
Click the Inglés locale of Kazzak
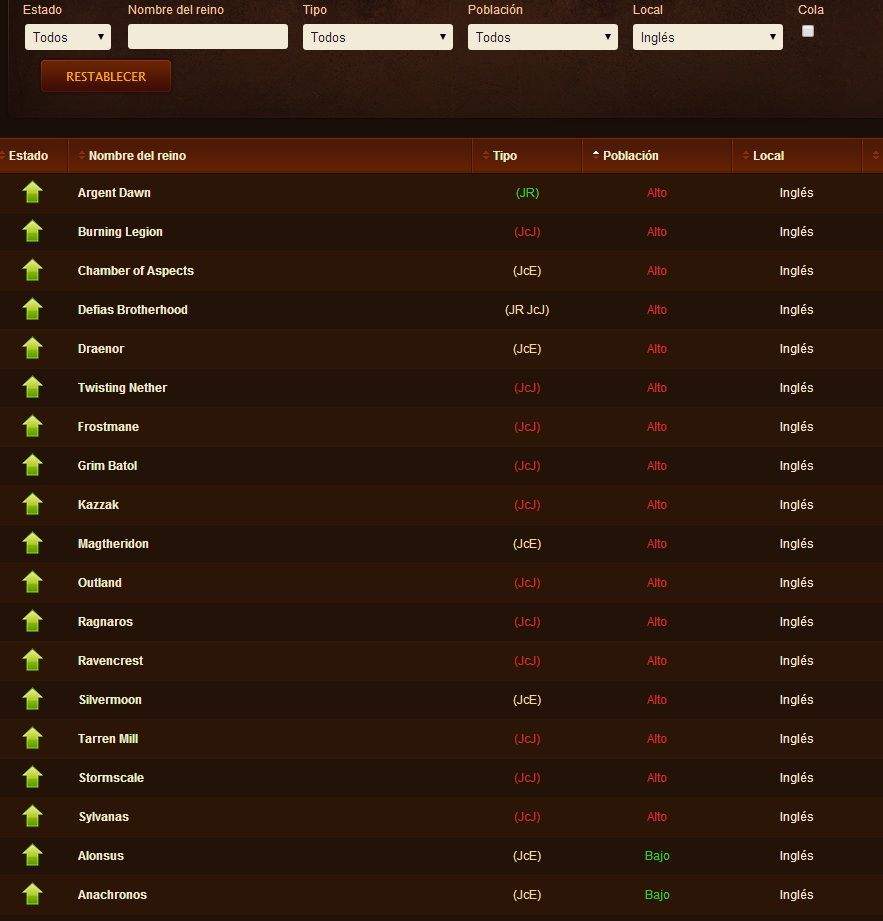click(x=796, y=505)
